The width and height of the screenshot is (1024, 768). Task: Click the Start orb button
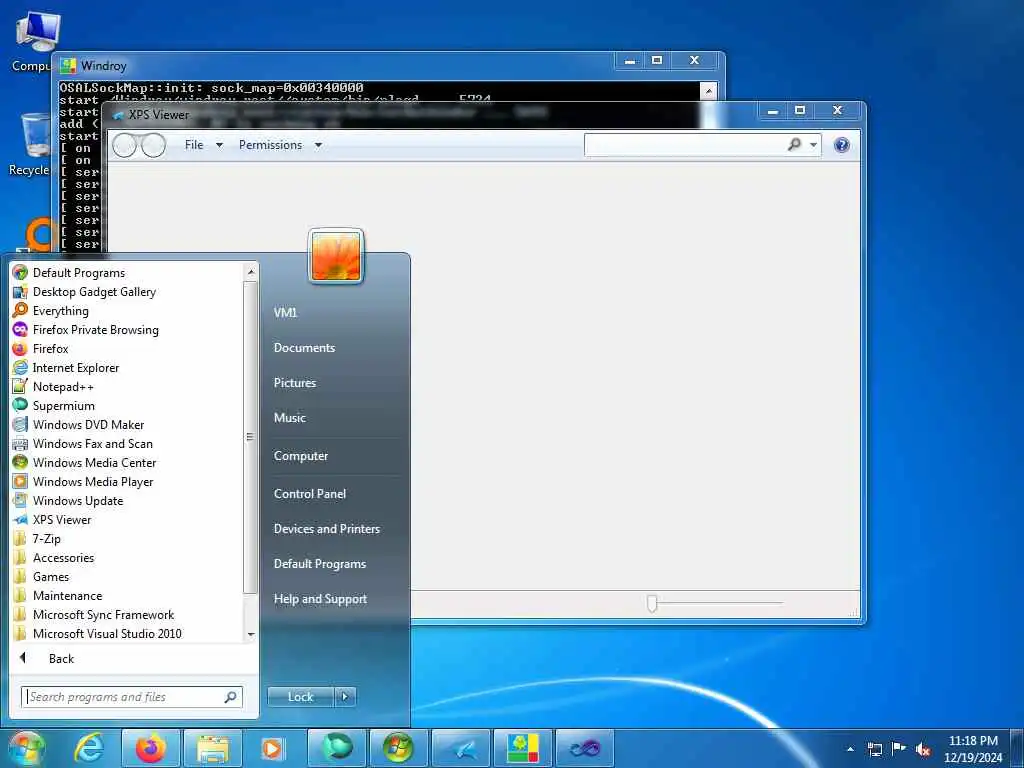[27, 748]
